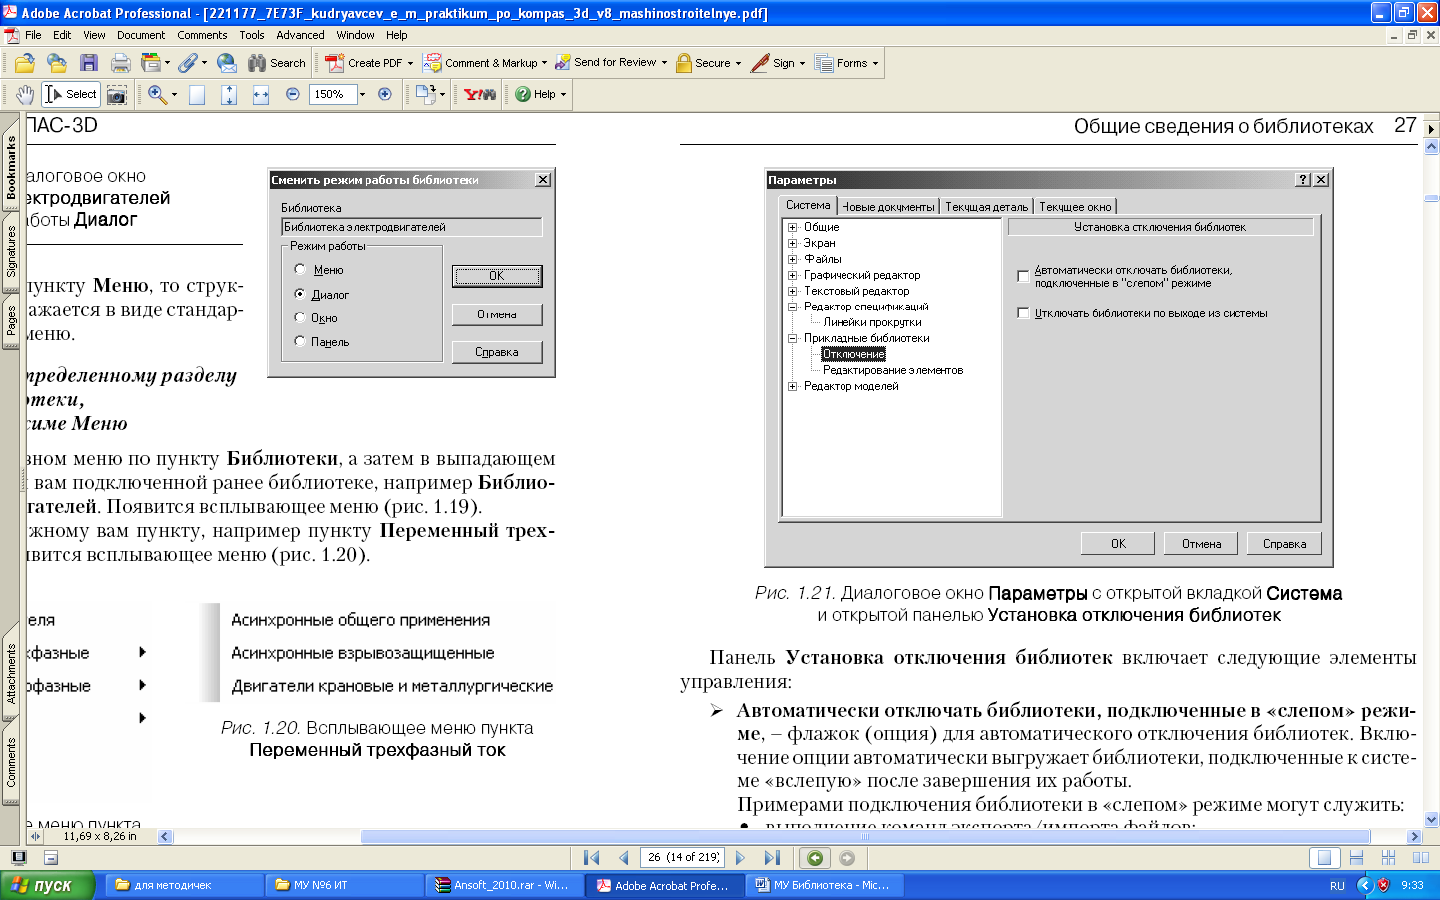1440x900 pixels.
Task: Click the Fit Page icon
Action: [229, 94]
